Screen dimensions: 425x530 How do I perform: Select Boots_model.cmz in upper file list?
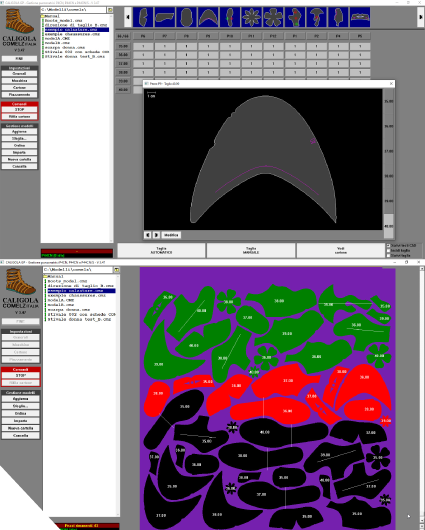[x=64, y=21]
